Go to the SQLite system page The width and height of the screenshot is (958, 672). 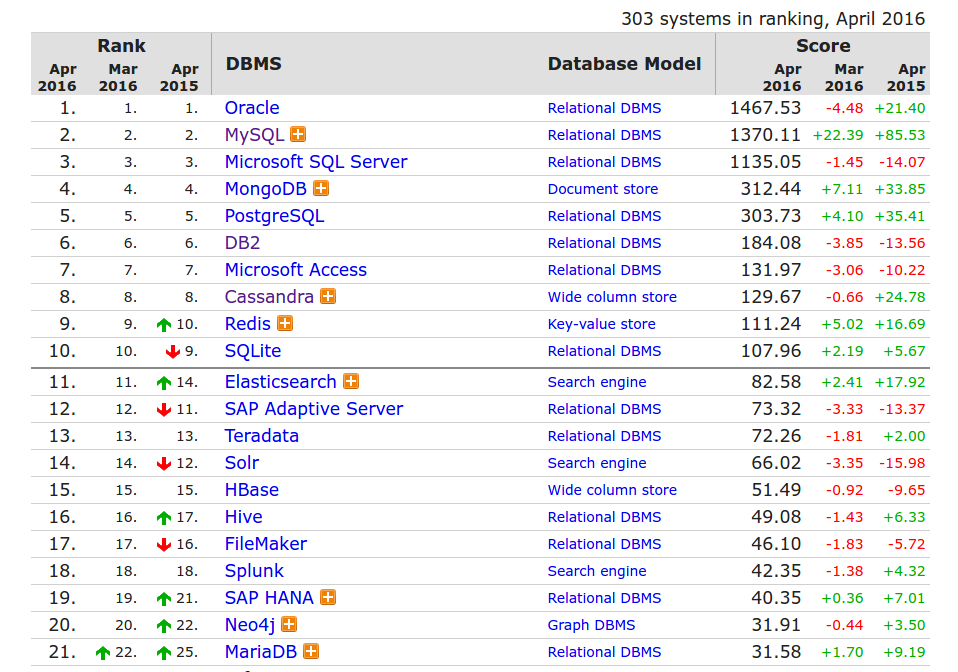pos(253,351)
